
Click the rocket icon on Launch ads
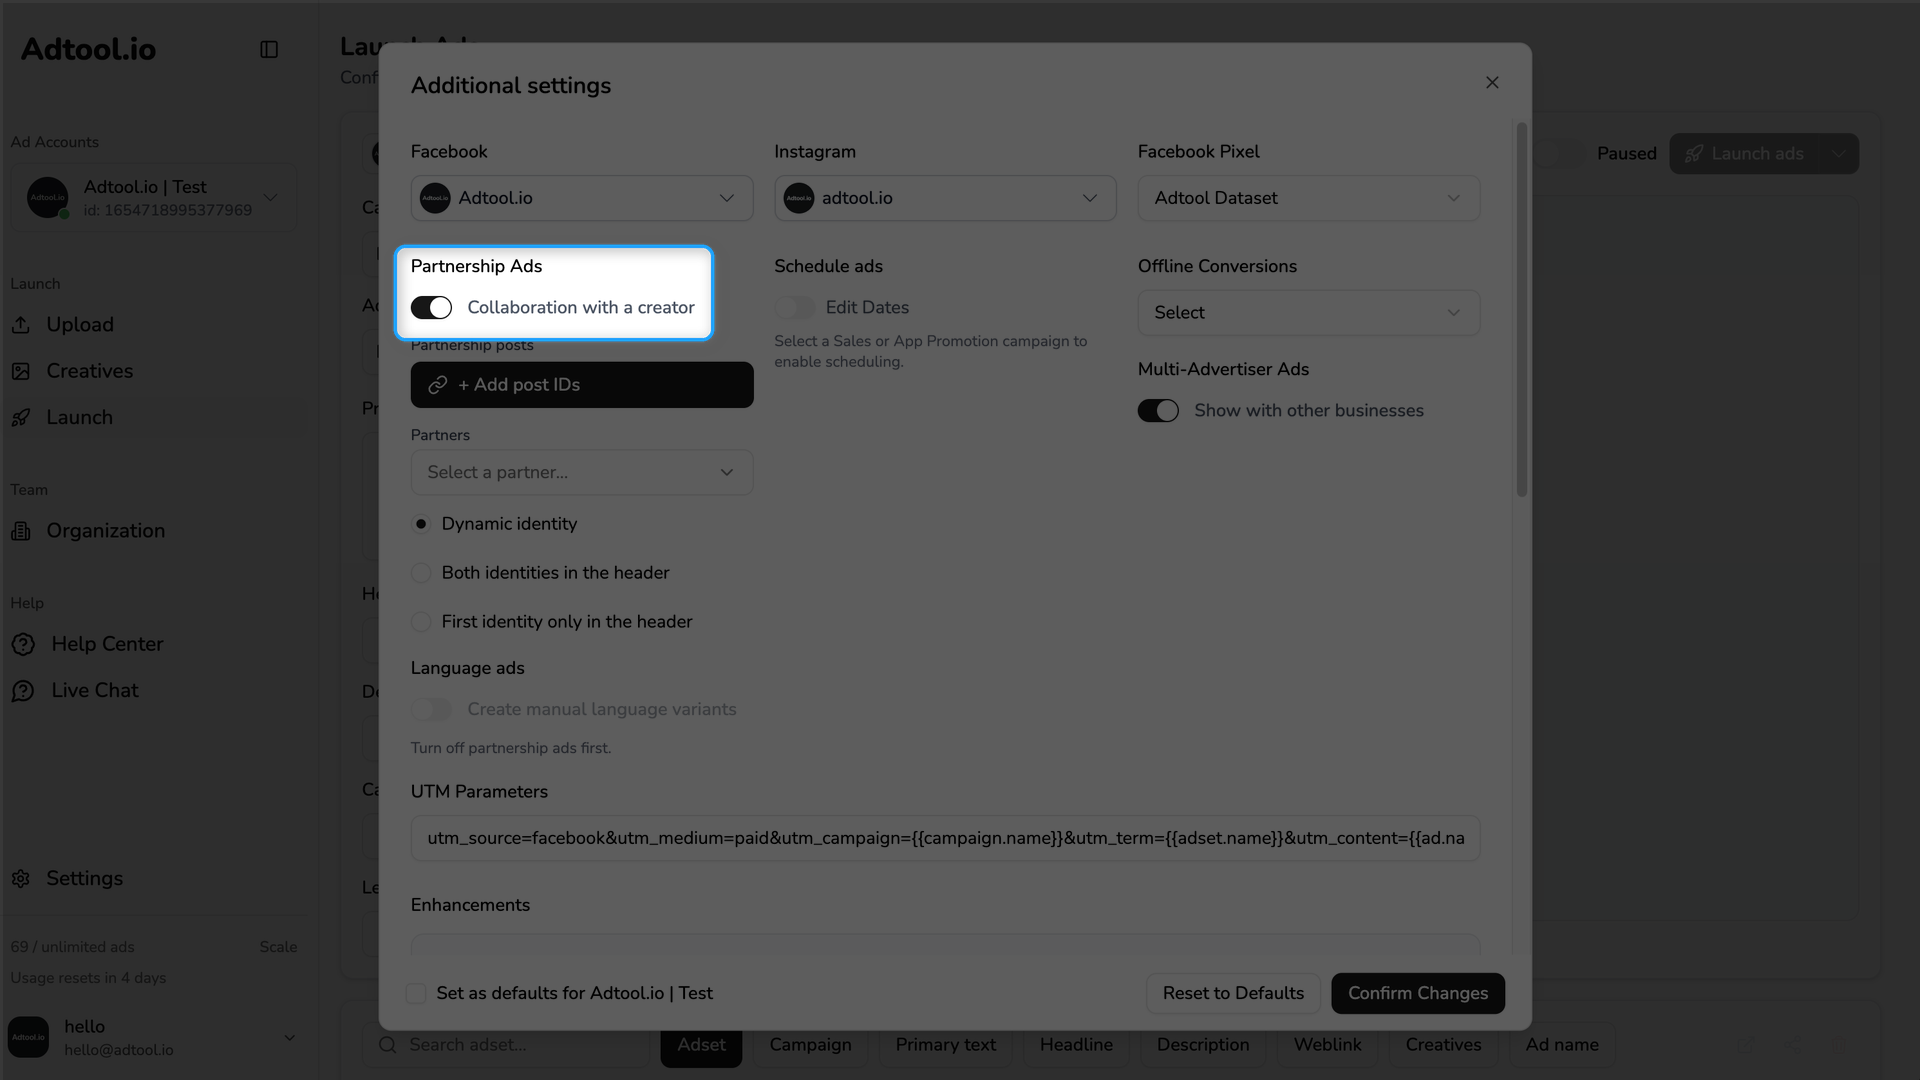(1693, 154)
